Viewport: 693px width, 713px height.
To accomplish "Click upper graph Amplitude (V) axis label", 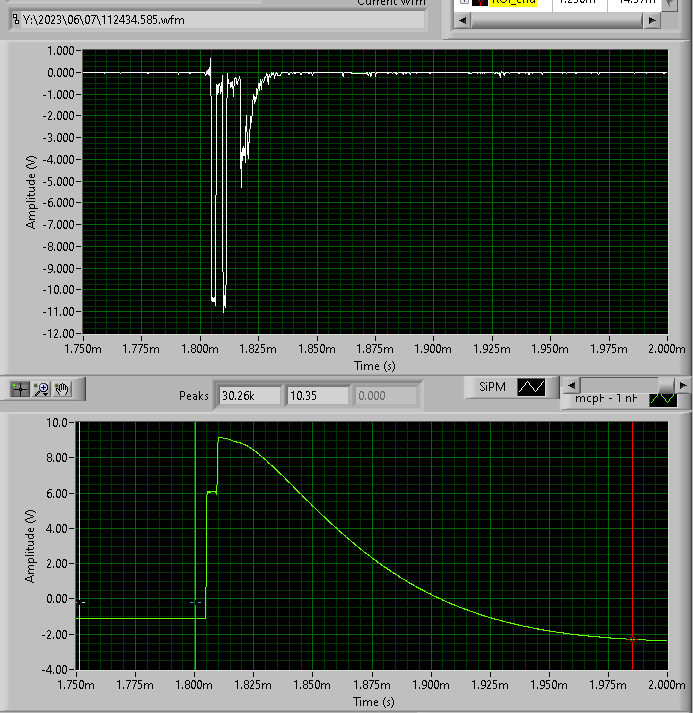I will (x=30, y=192).
